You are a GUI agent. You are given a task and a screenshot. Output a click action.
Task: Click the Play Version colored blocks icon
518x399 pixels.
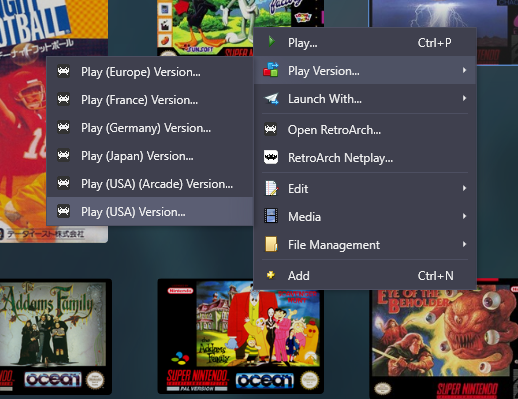coord(271,70)
